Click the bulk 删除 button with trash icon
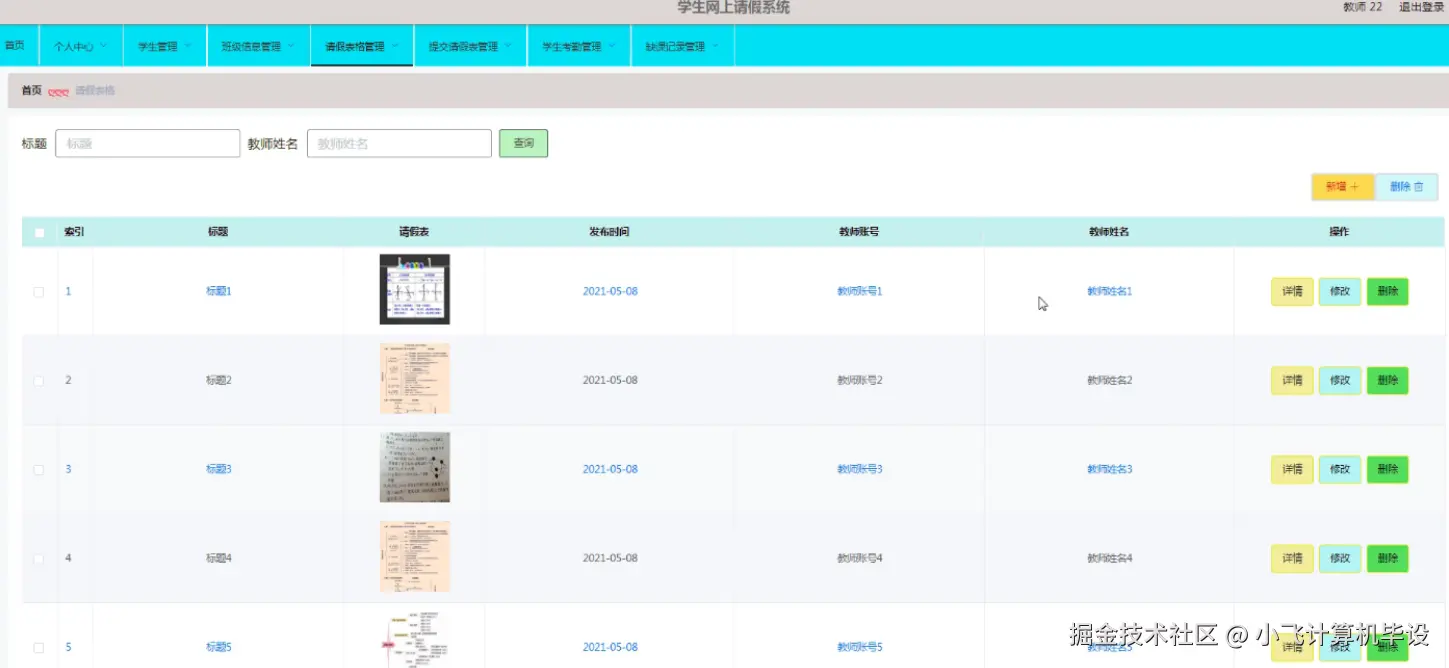This screenshot has width=1449, height=668. tap(1406, 187)
